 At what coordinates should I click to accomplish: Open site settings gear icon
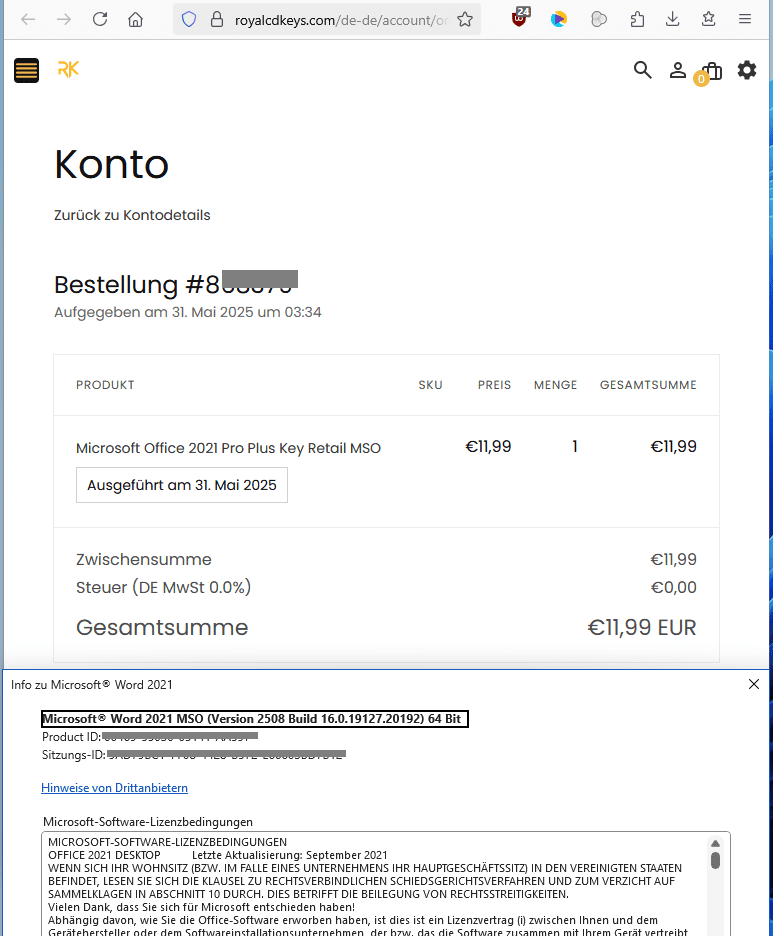pyautogui.click(x=747, y=70)
